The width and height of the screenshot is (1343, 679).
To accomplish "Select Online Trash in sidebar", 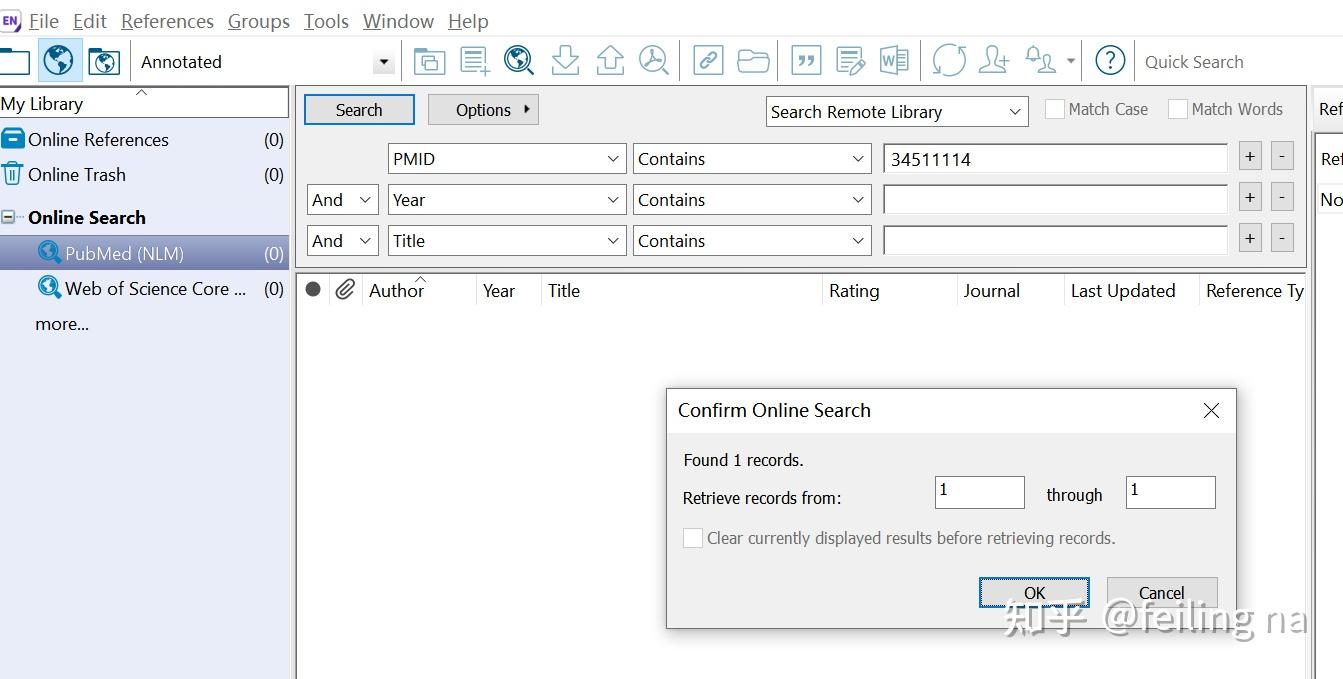I will tap(144, 175).
